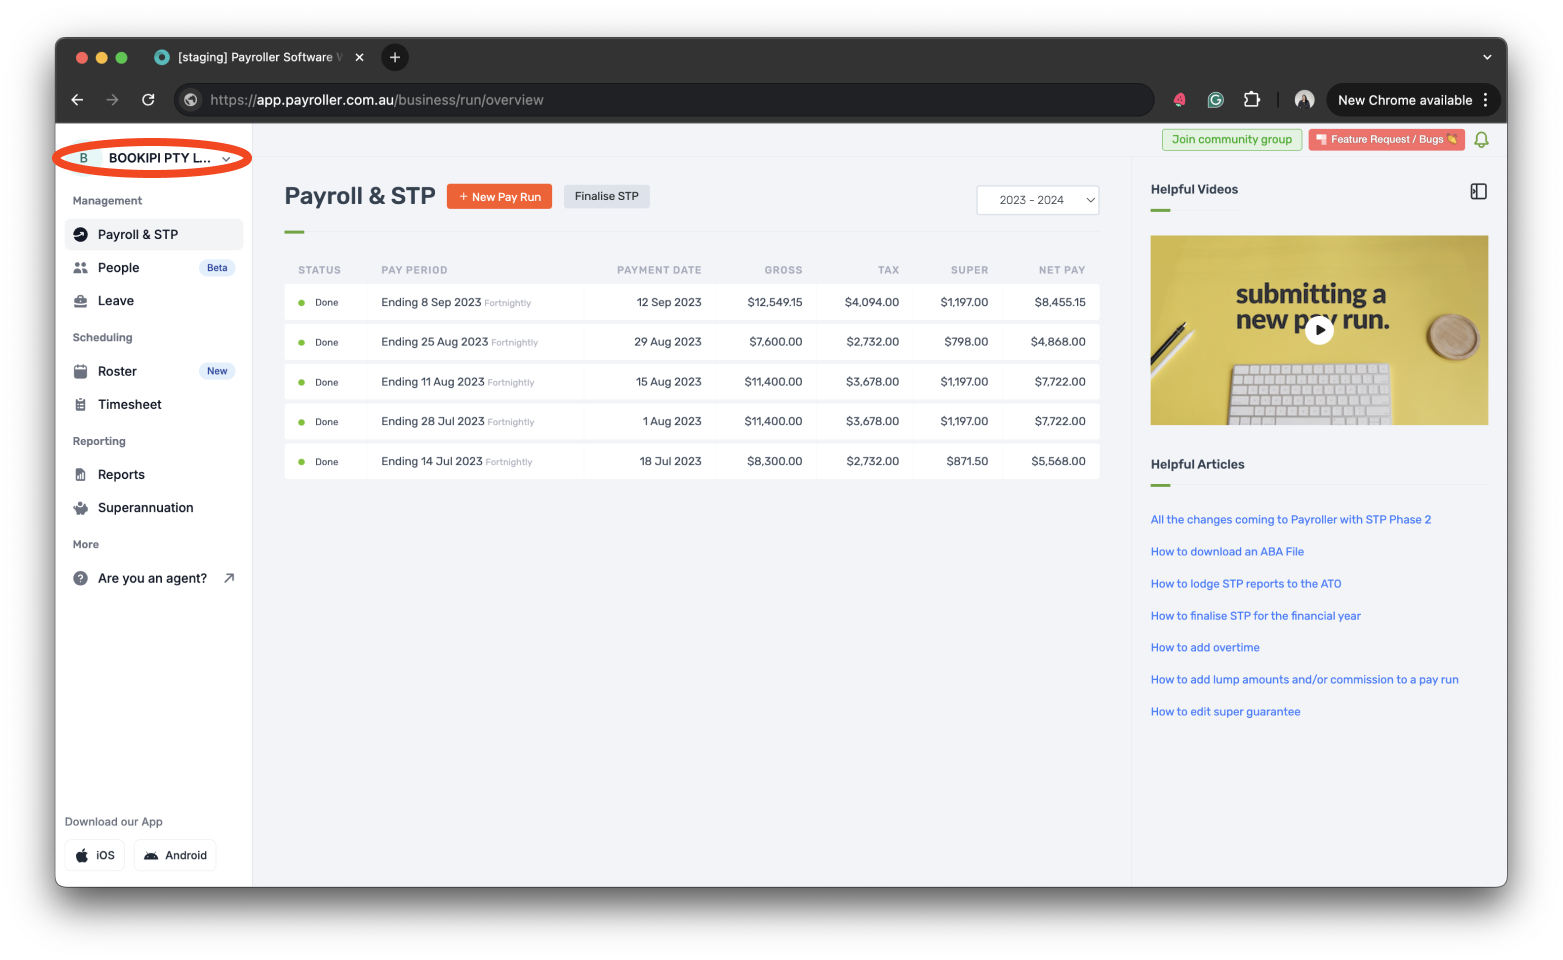Click the Helpful Videos panel toggle icon
Viewport: 1563px width, 960px height.
click(1478, 191)
